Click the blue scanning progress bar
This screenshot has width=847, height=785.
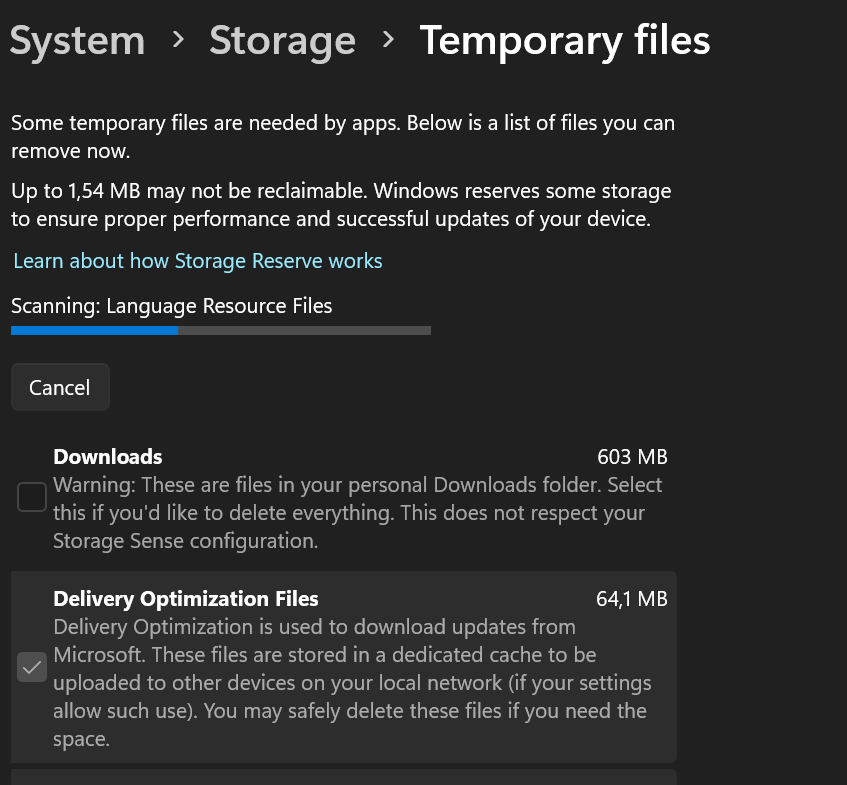tap(95, 329)
